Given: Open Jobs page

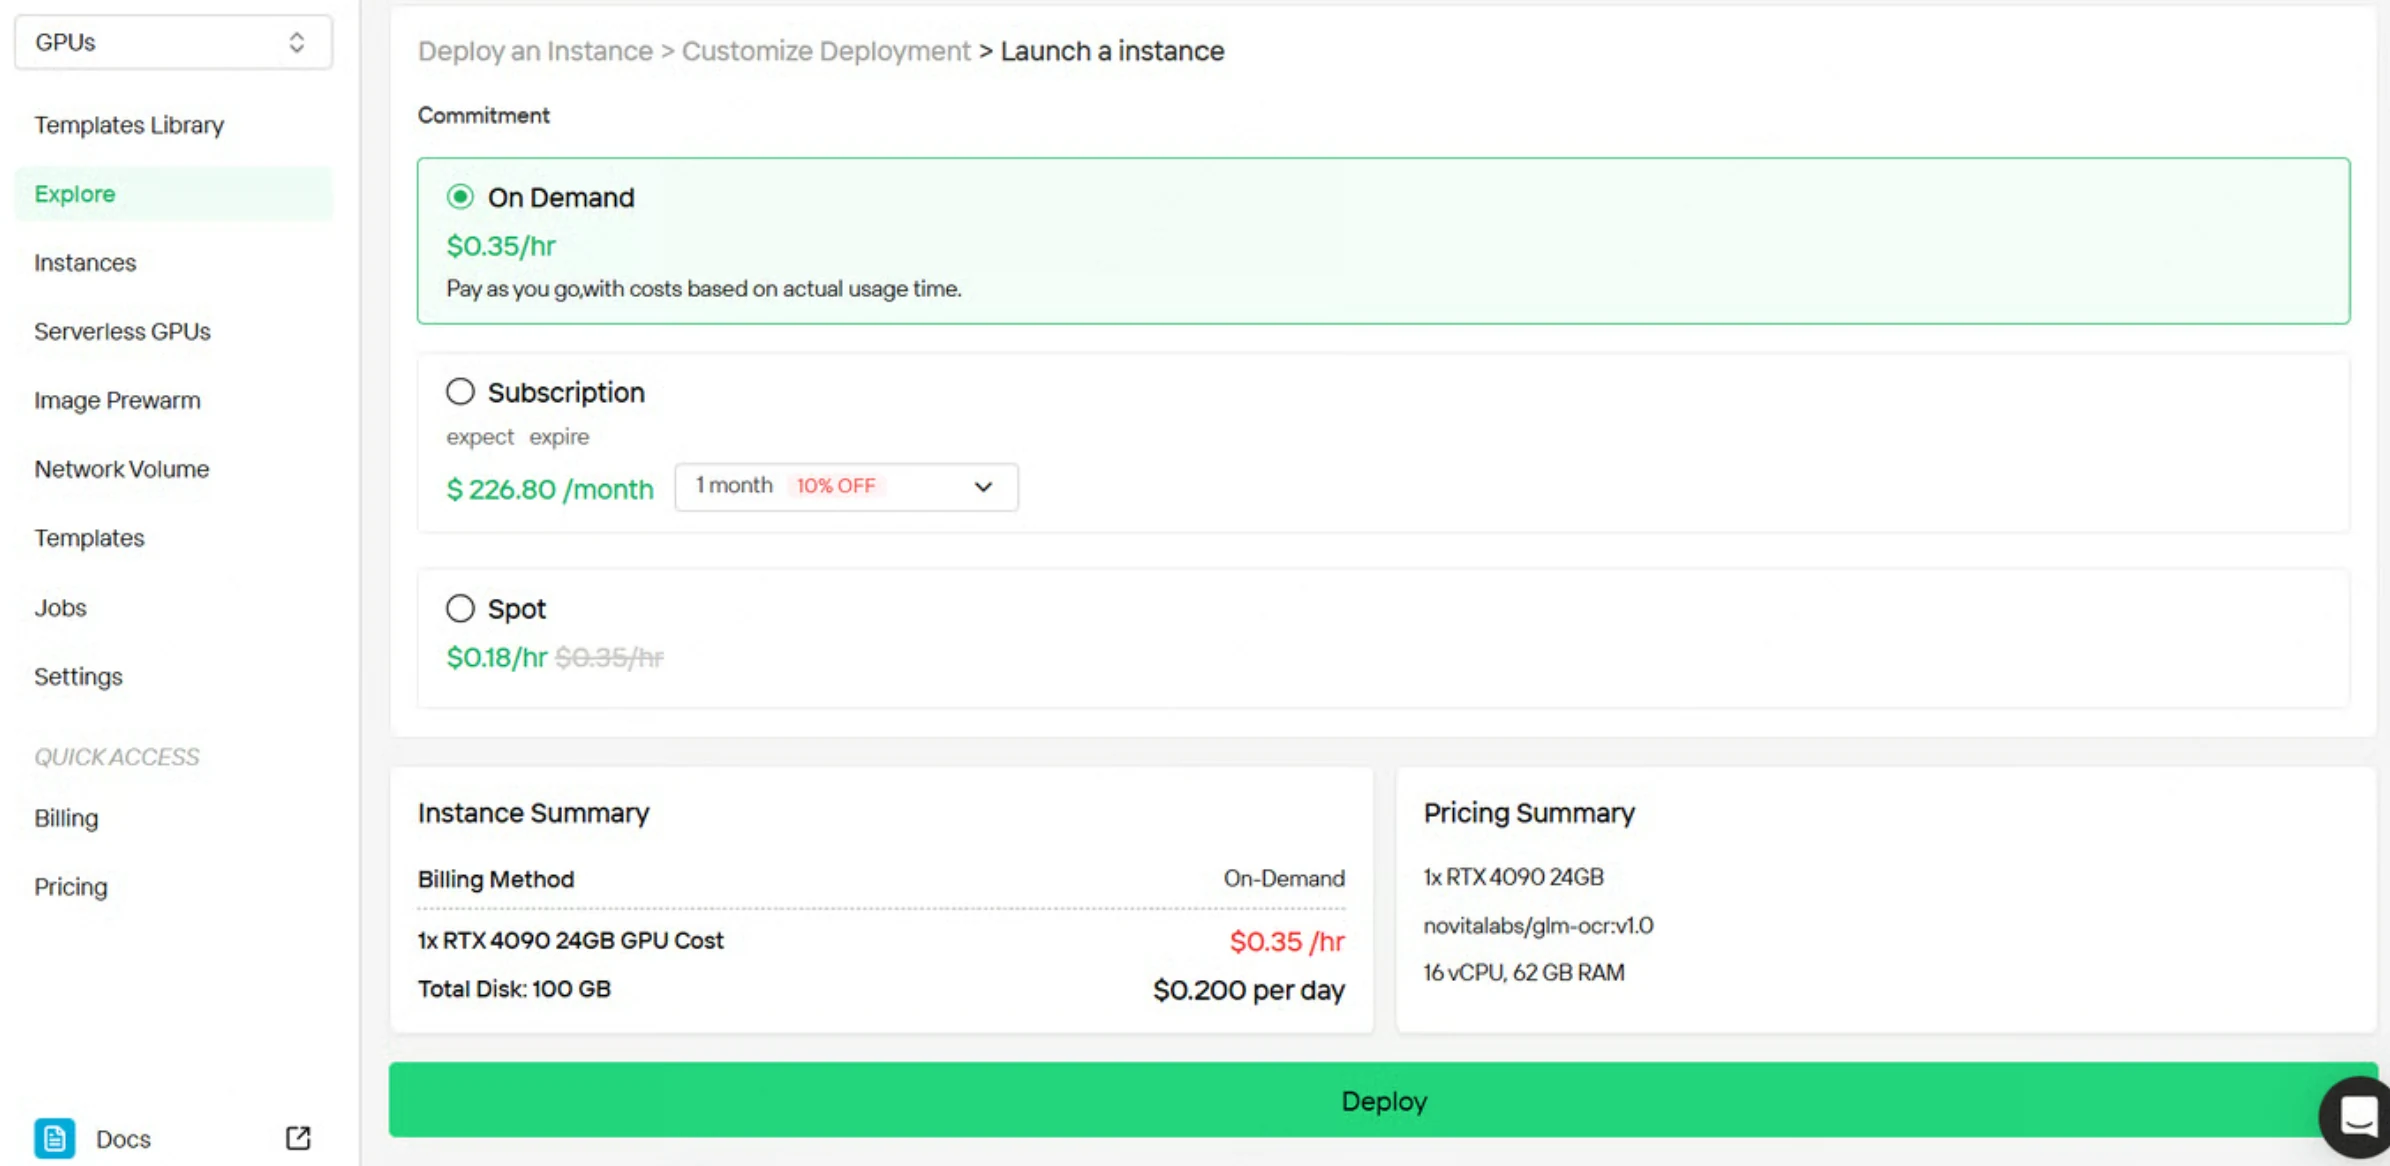Looking at the screenshot, I should coord(60,608).
